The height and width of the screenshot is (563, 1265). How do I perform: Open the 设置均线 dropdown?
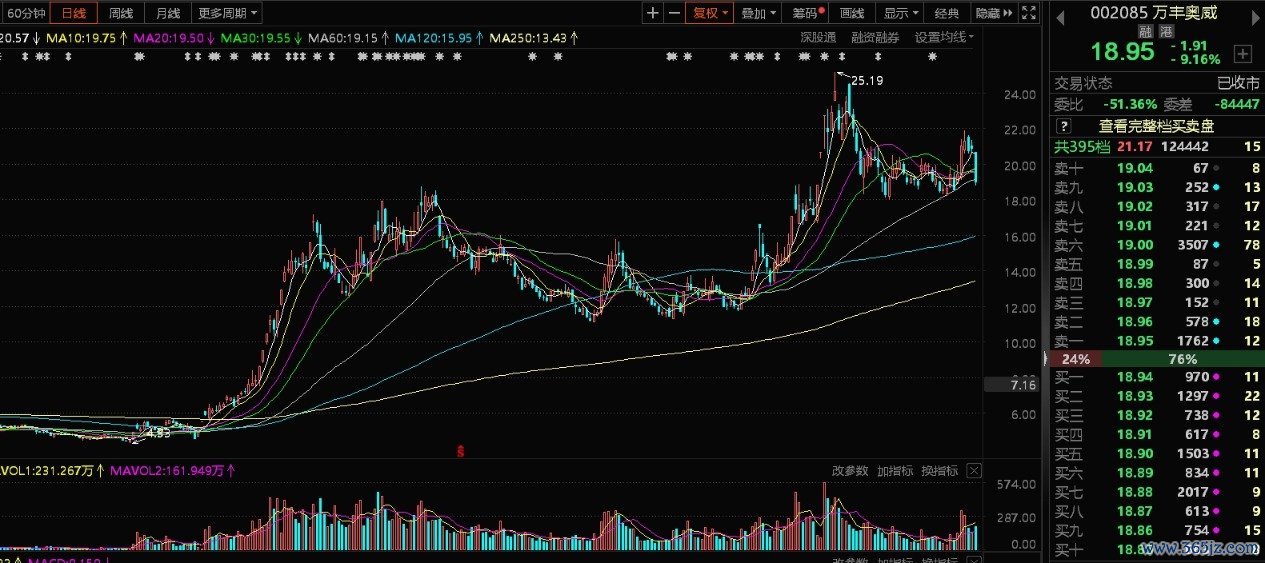[944, 37]
